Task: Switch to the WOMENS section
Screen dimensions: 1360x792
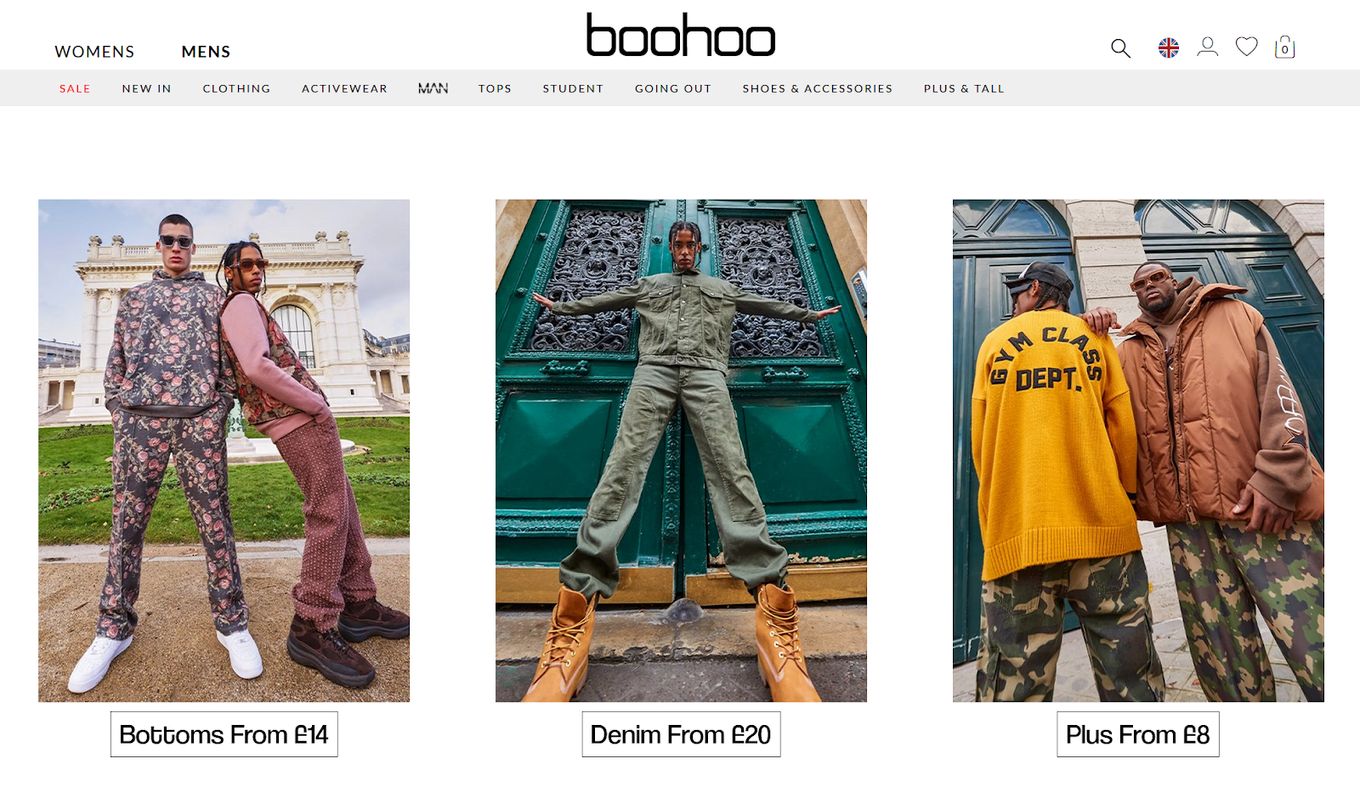Action: (94, 52)
